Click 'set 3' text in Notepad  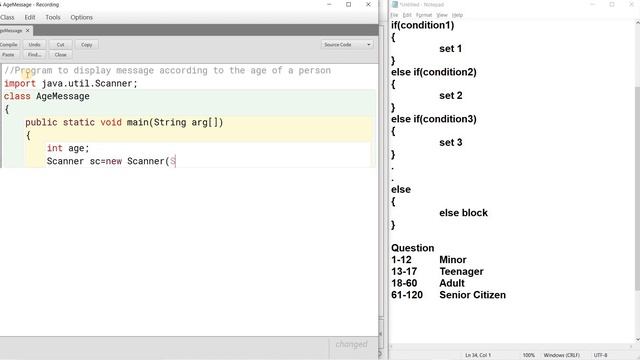tap(451, 142)
